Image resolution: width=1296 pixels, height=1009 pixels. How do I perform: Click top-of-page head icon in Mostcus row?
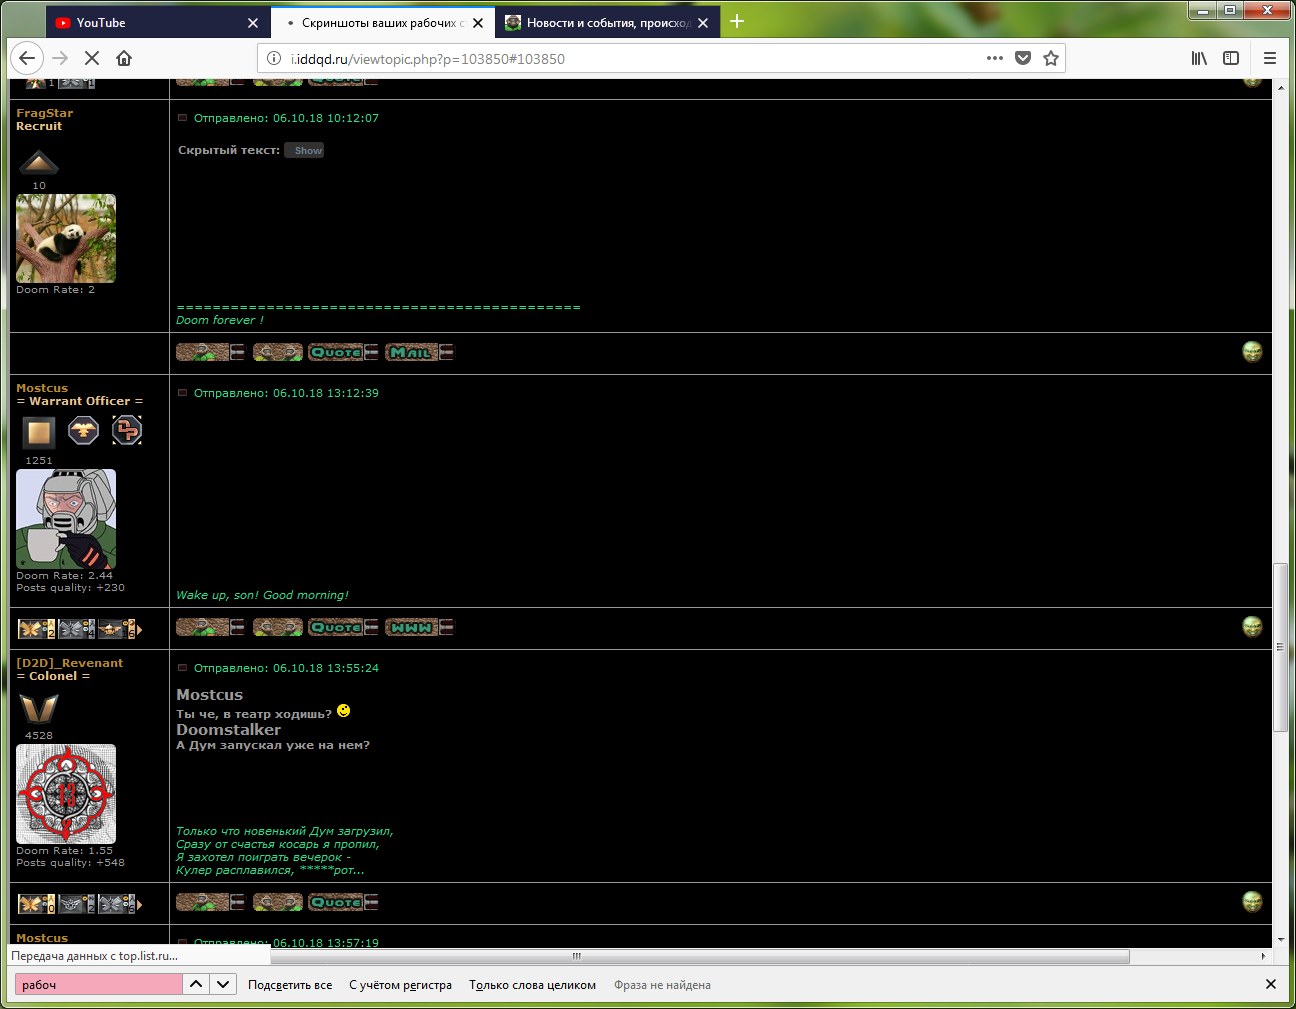(1252, 626)
